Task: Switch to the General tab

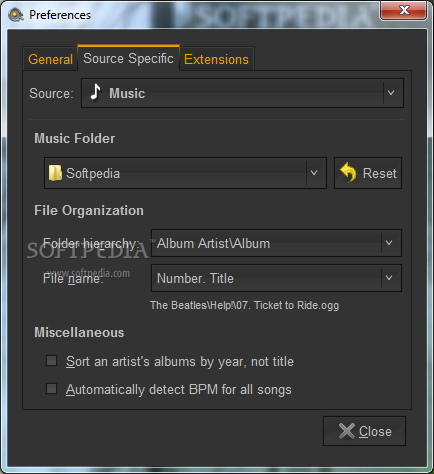Action: 50,59
